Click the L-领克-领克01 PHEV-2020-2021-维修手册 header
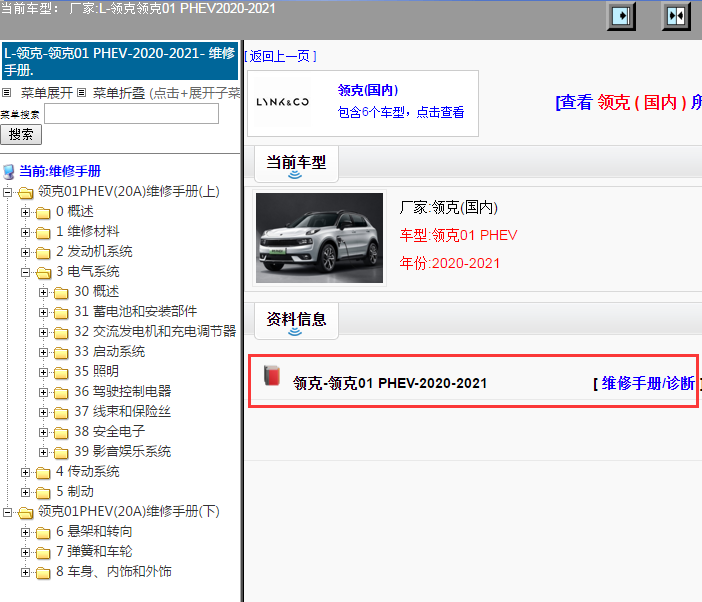The width and height of the screenshot is (702, 602). (120, 61)
